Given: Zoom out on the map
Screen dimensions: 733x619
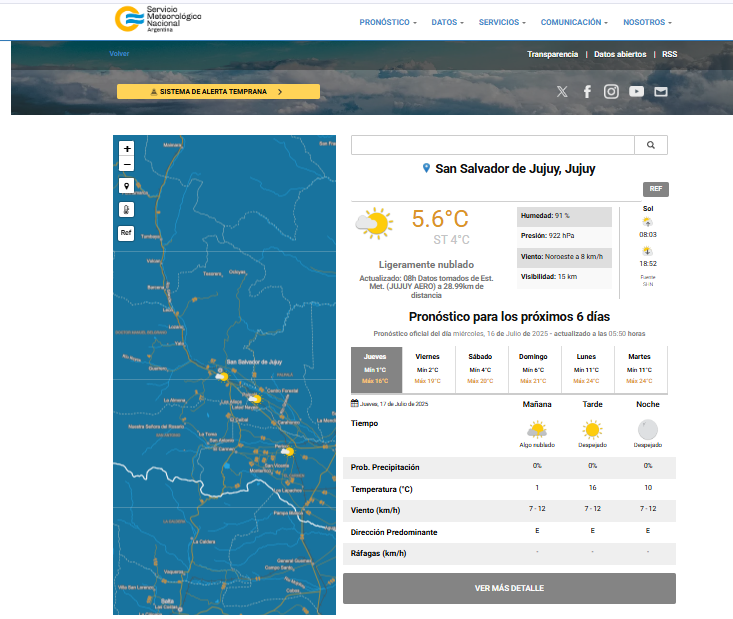Looking at the screenshot, I should (x=127, y=164).
